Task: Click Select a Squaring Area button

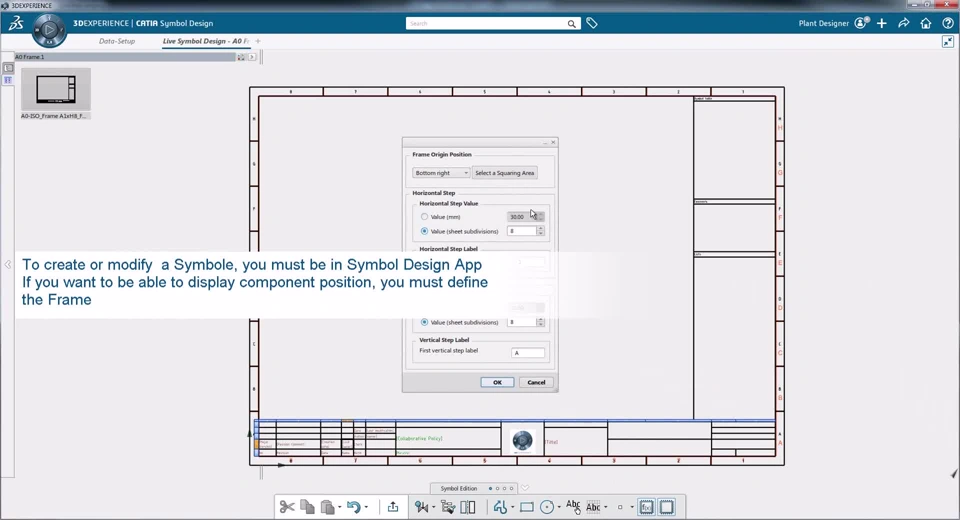Action: (504, 173)
